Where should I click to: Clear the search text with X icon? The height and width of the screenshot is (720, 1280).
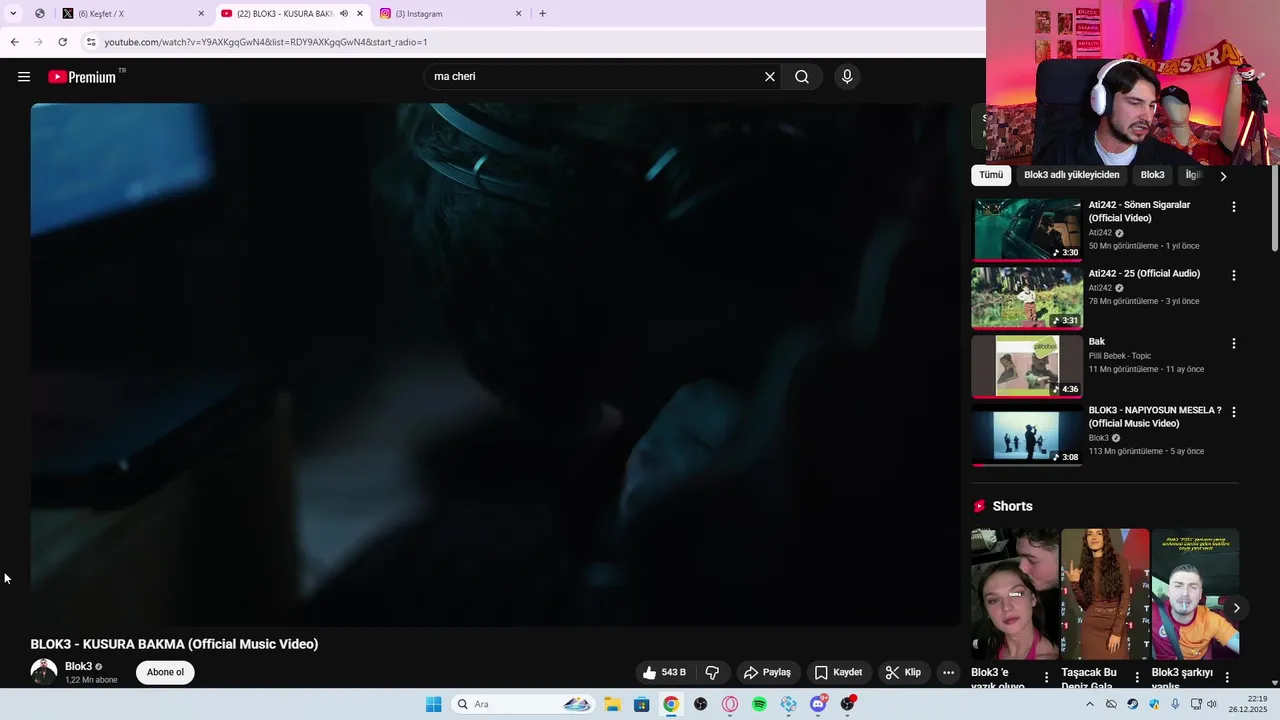tap(770, 77)
